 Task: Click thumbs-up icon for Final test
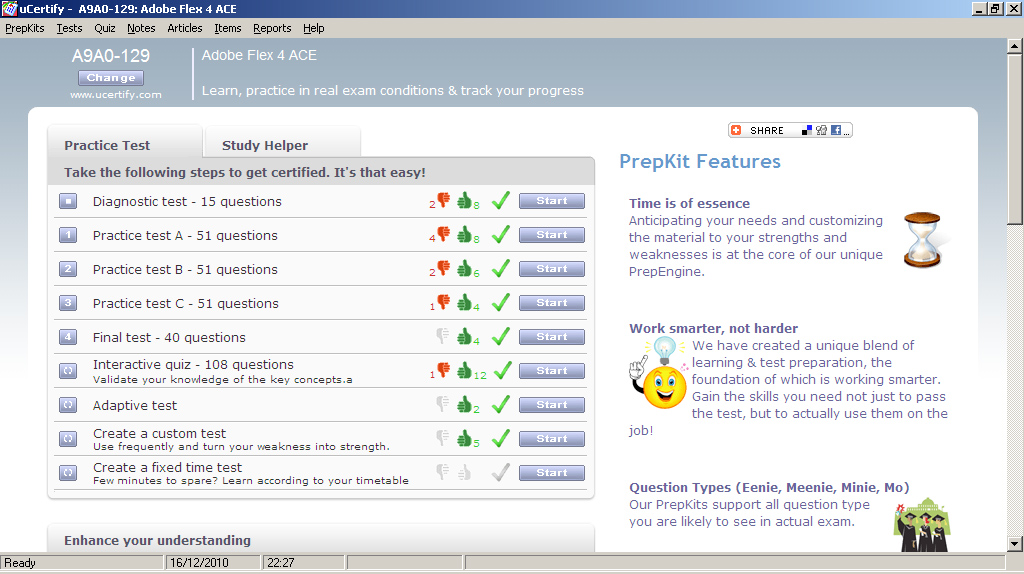[464, 336]
